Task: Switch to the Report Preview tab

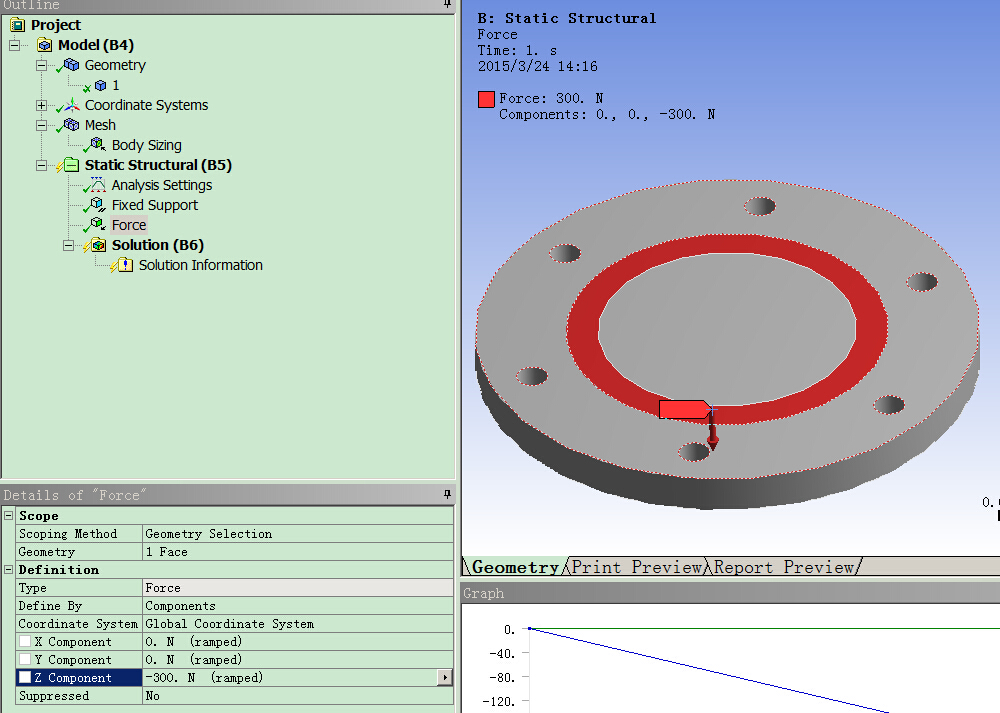Action: coord(784,567)
